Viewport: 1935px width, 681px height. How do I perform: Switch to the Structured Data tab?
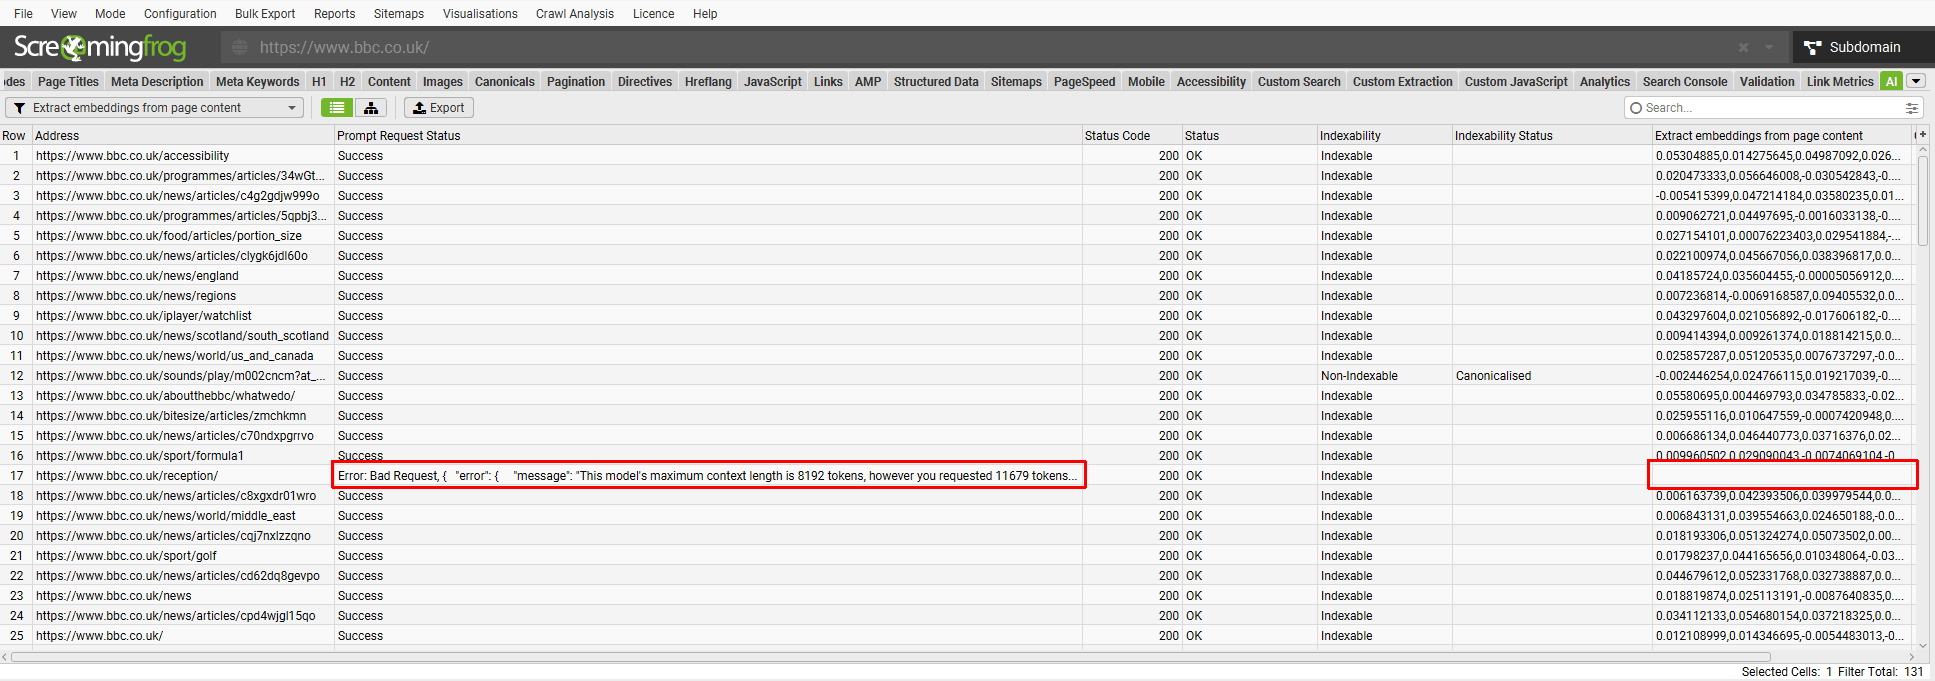936,82
